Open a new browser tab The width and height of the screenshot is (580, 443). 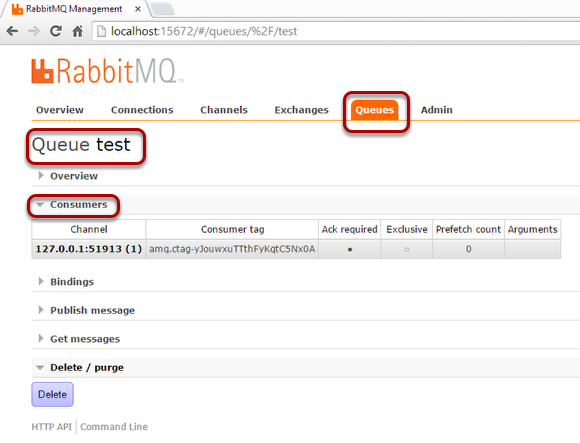coord(163,9)
